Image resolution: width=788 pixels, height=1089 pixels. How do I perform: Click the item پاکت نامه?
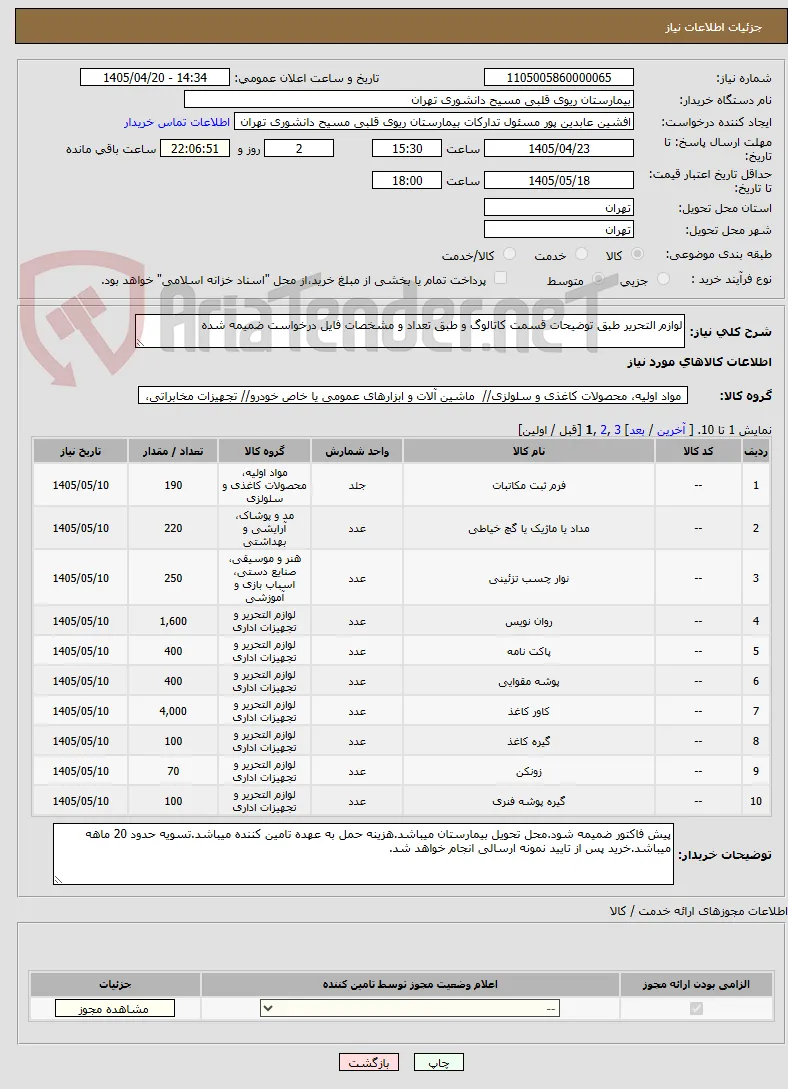tap(529, 651)
